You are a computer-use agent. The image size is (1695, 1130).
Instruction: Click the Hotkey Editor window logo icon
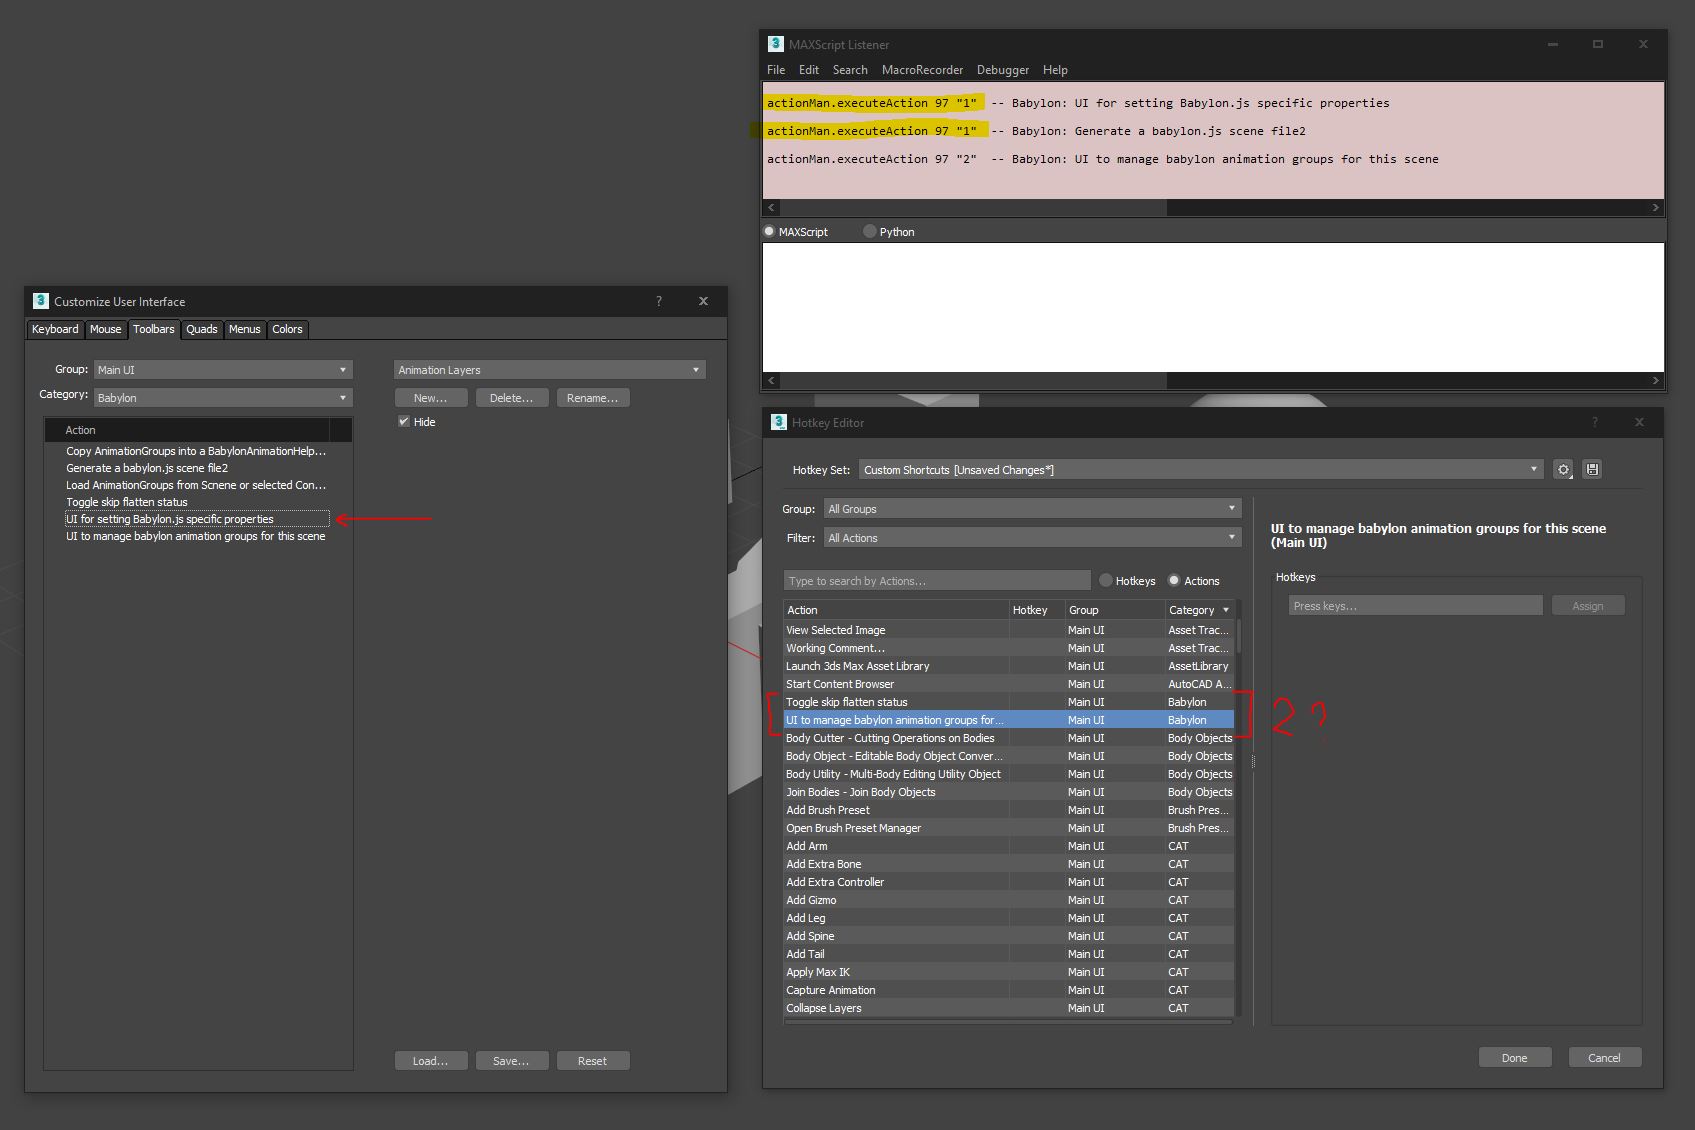pos(778,422)
